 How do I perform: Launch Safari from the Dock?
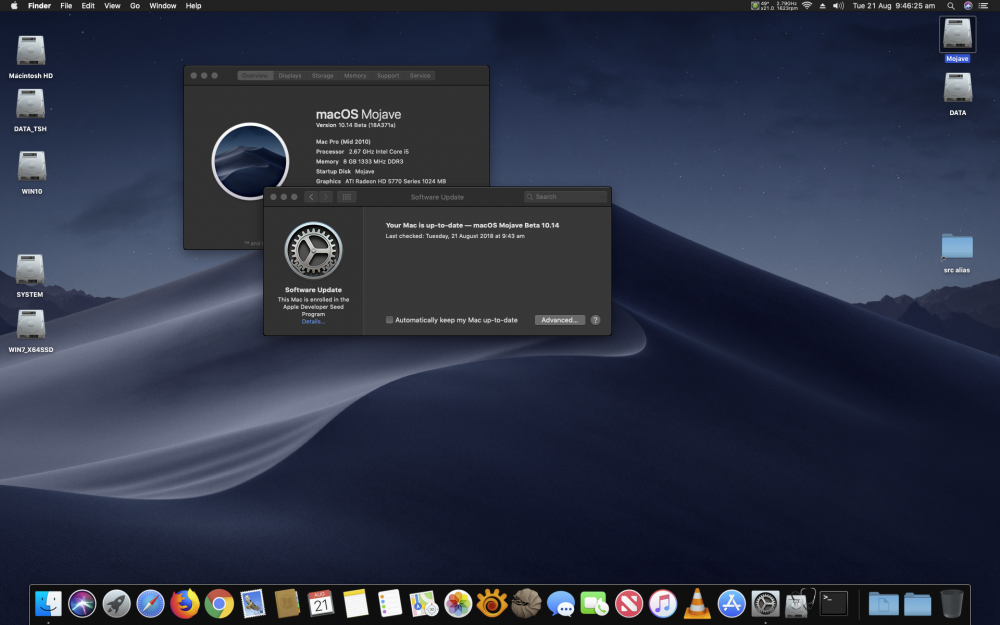click(x=151, y=603)
